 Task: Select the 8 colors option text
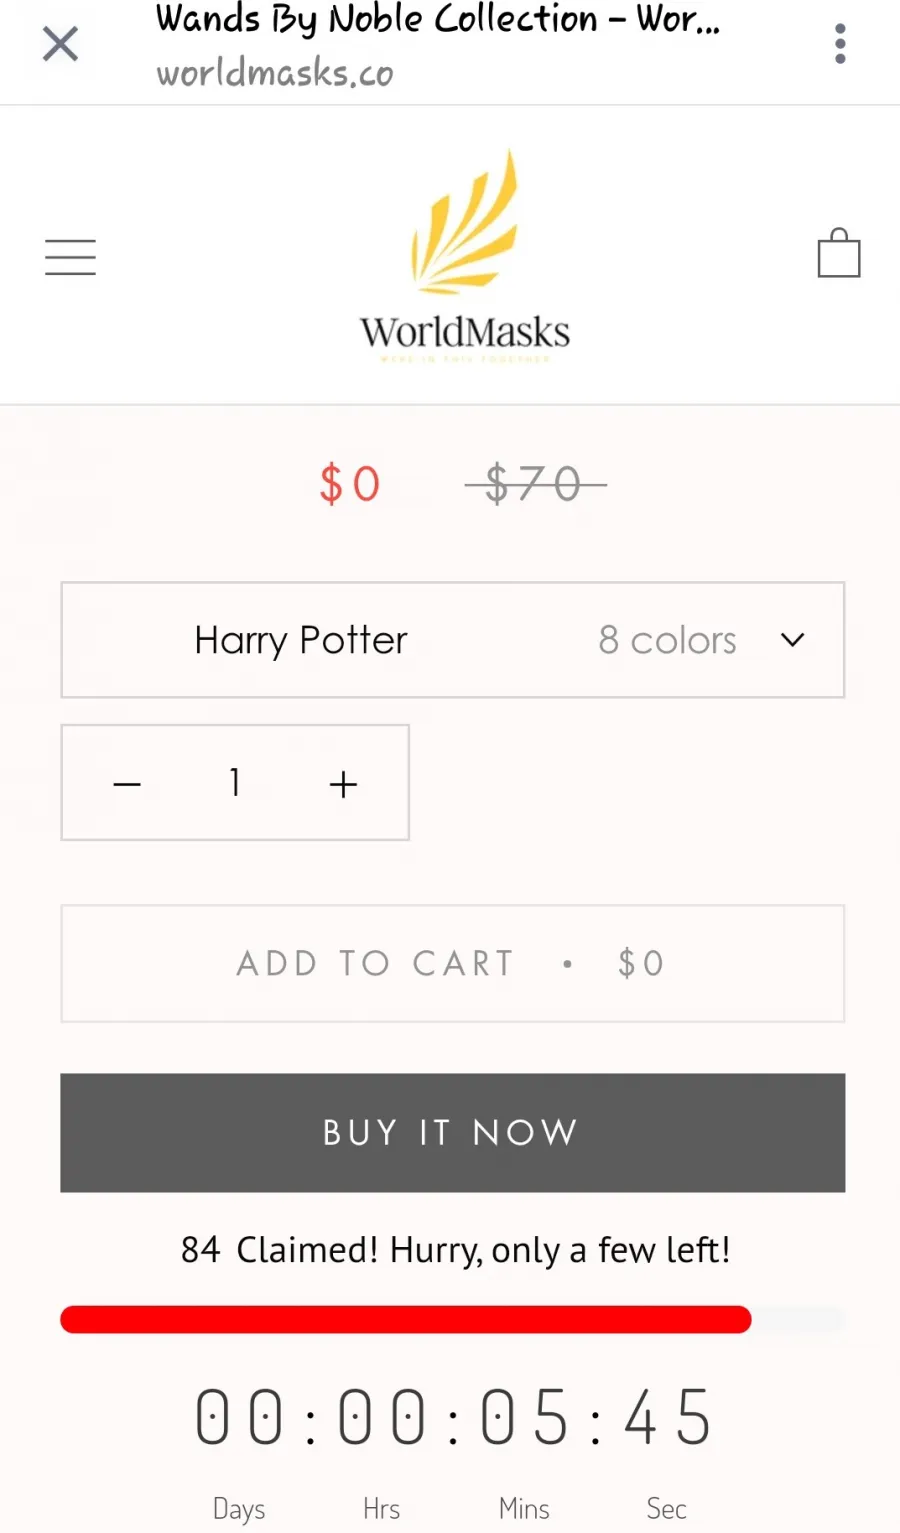(667, 640)
